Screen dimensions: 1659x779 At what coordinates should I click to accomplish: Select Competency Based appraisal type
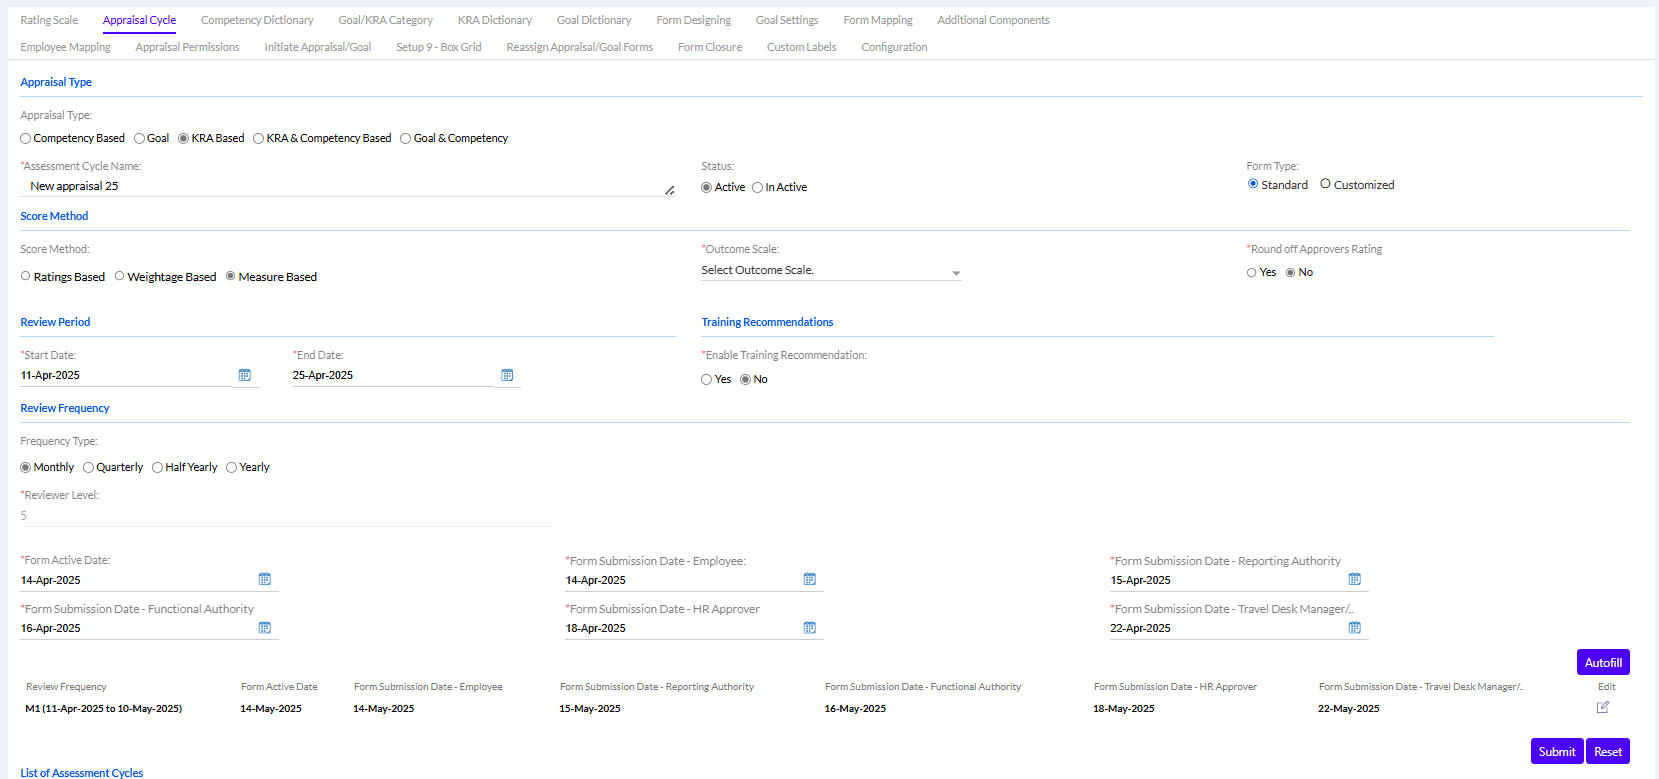point(26,139)
